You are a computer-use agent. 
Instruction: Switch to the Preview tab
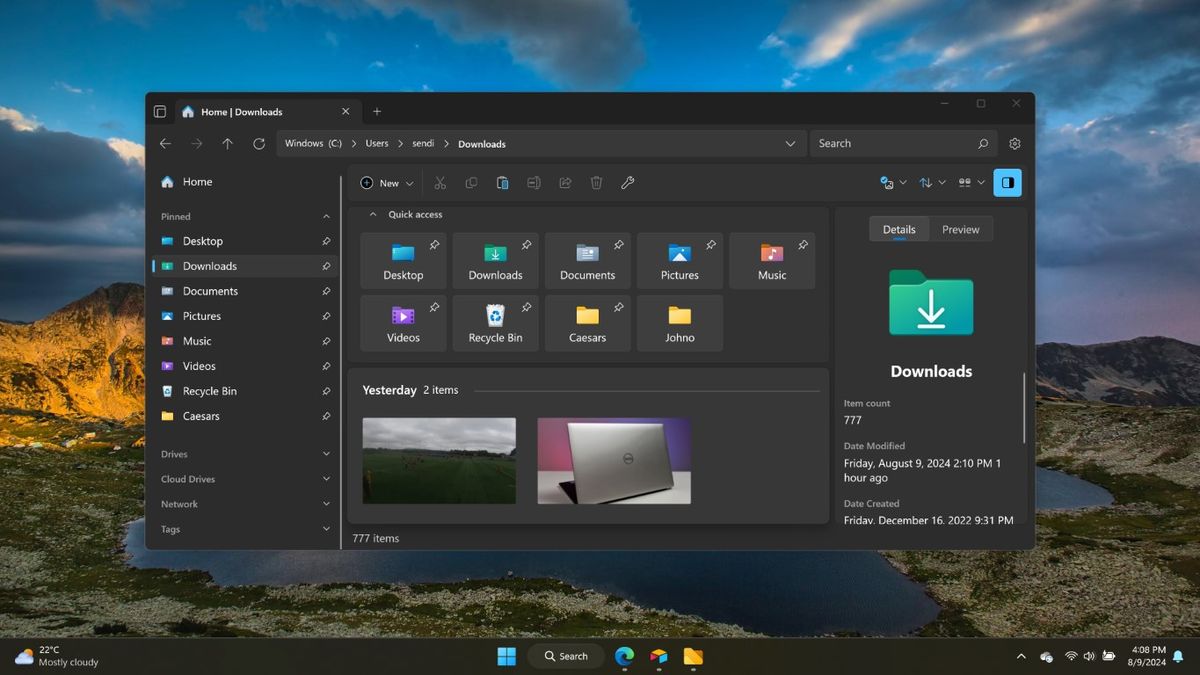pos(959,229)
